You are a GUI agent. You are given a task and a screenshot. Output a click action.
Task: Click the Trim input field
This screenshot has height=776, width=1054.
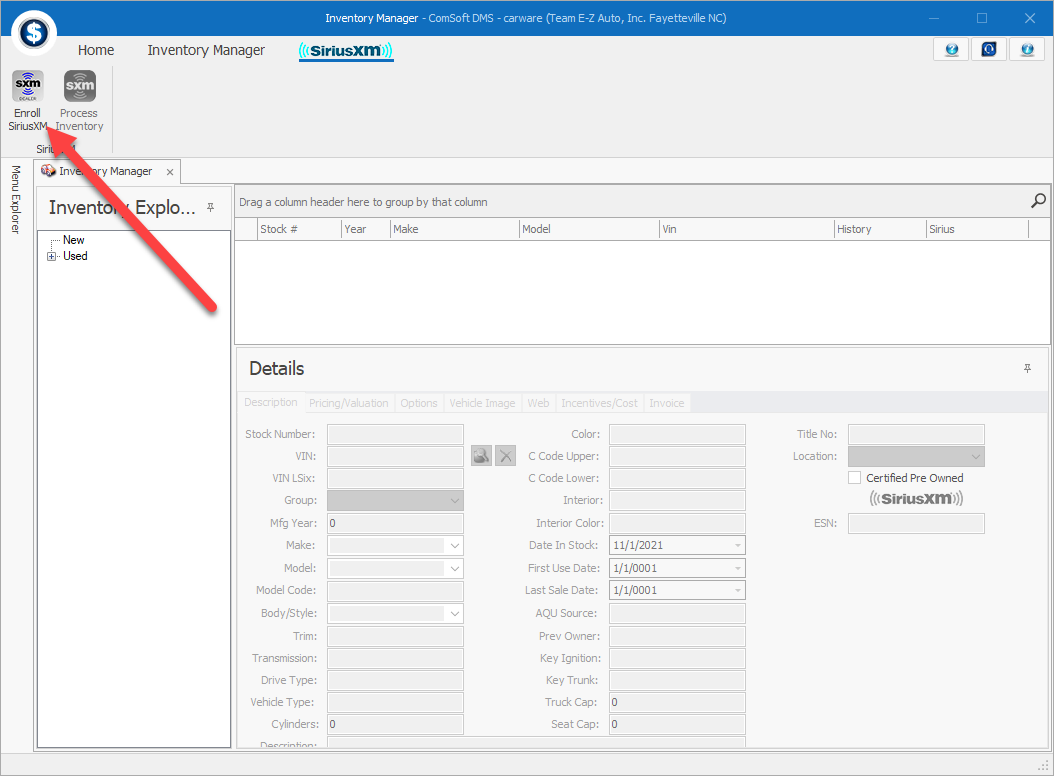[x=395, y=636]
